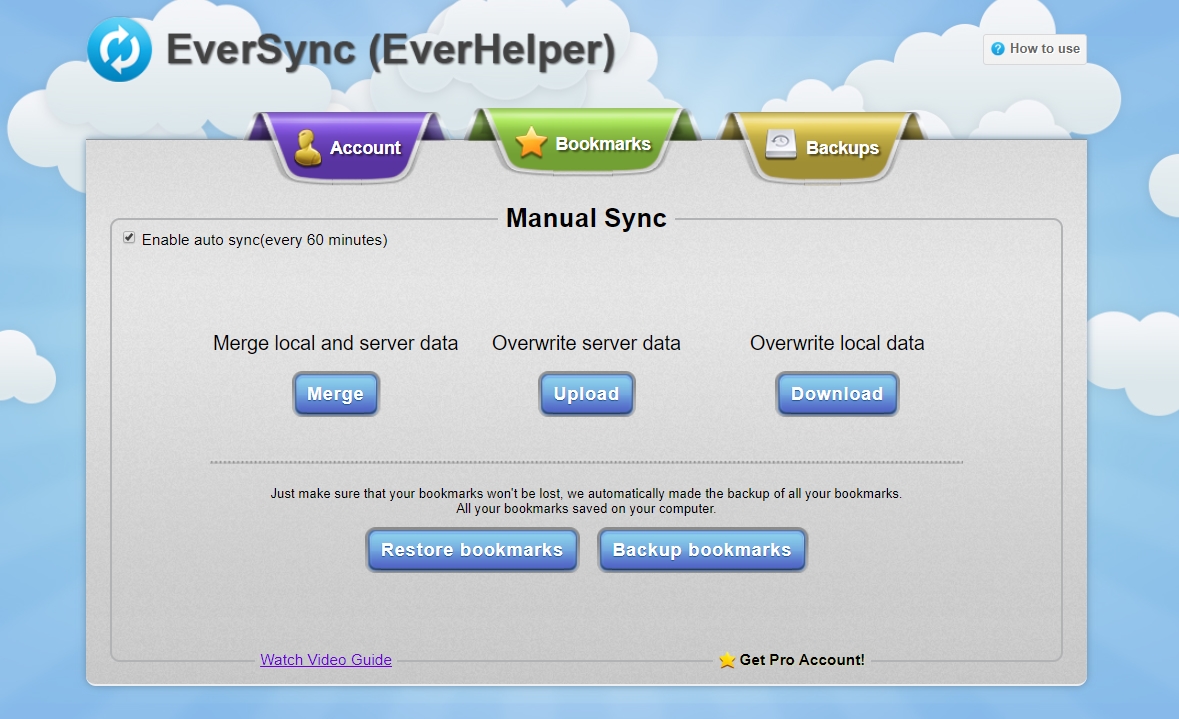This screenshot has height=719, width=1179.
Task: Select the Bookmarks tab label
Action: pyautogui.click(x=602, y=144)
